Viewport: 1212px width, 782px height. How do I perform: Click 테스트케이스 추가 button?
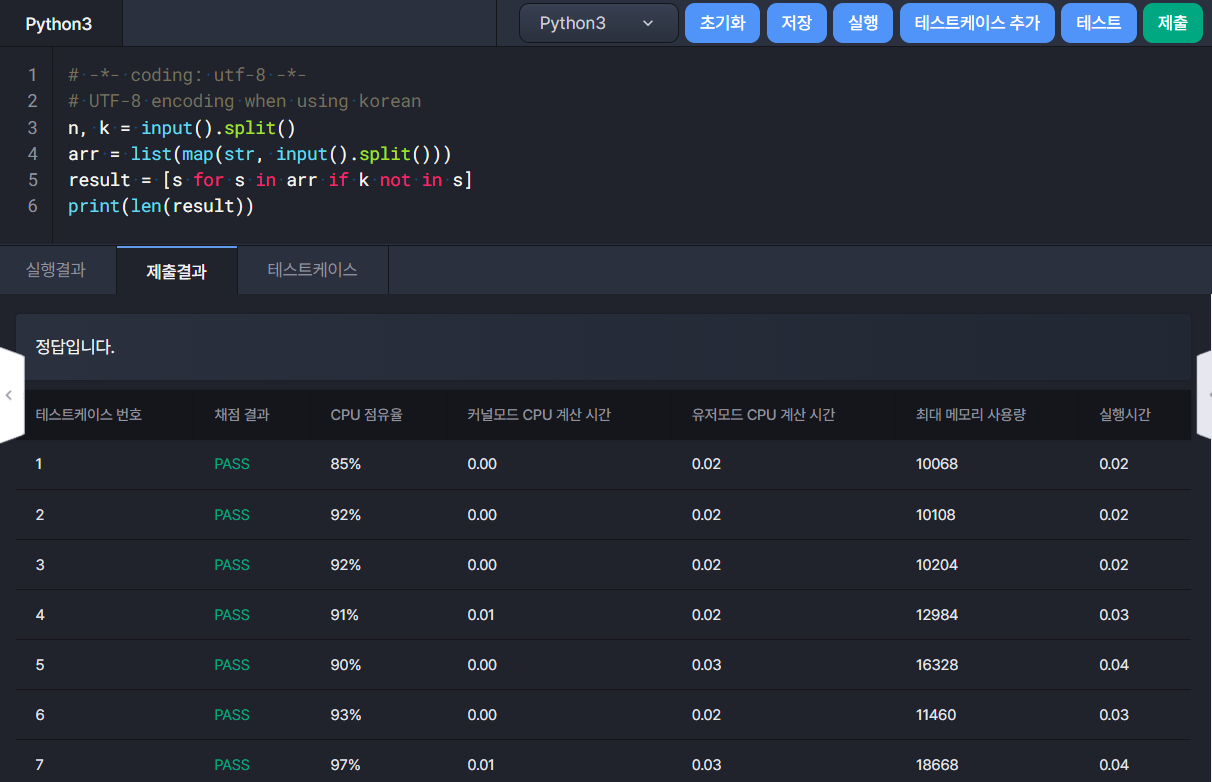click(x=978, y=23)
